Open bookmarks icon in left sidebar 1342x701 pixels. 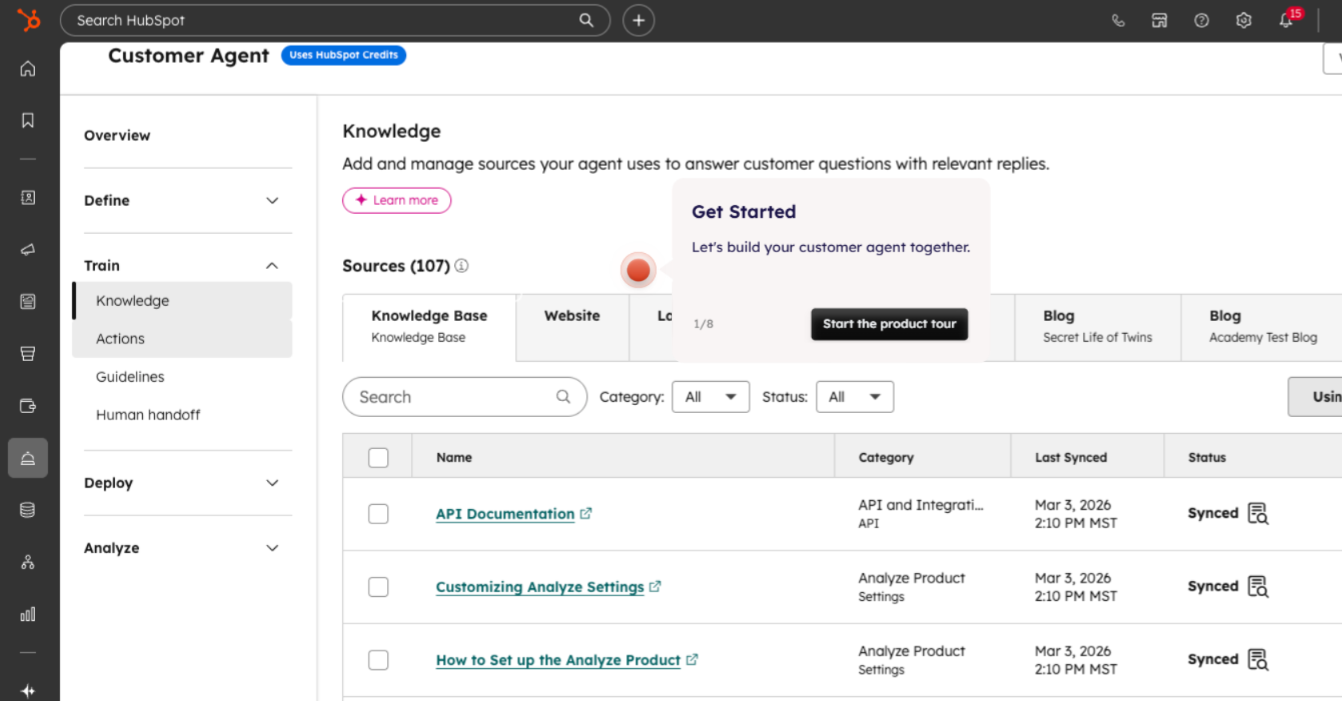[x=28, y=120]
